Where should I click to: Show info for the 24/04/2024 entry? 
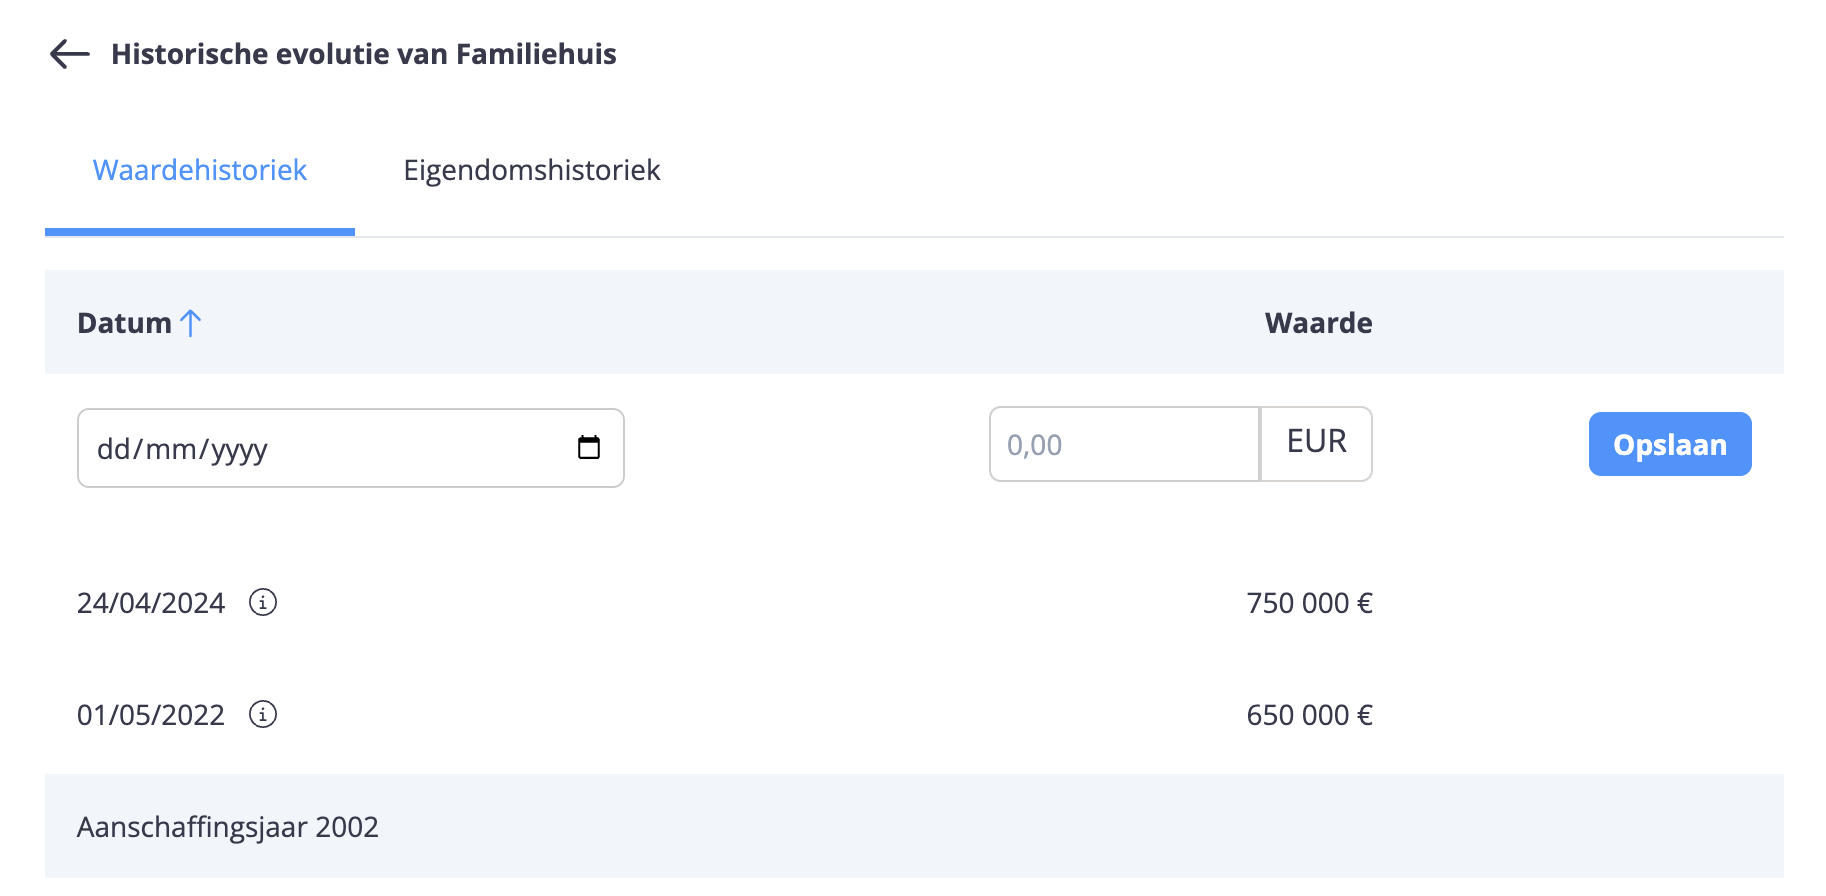click(263, 602)
